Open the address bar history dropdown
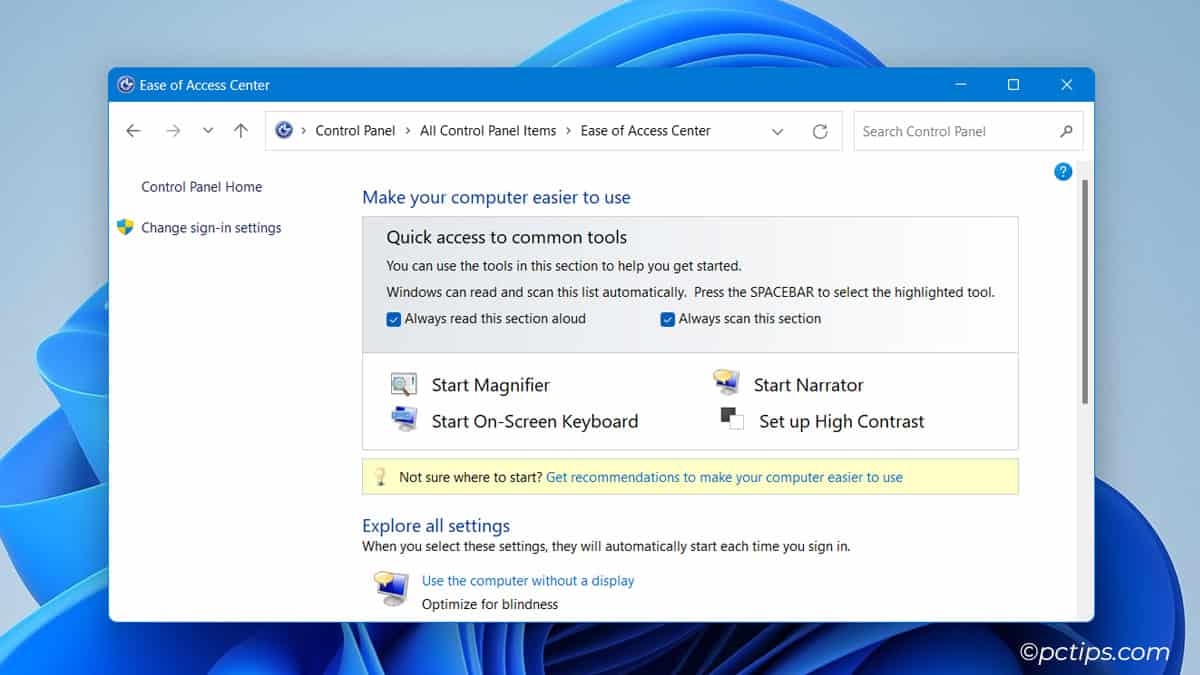Viewport: 1200px width, 675px height. (777, 130)
